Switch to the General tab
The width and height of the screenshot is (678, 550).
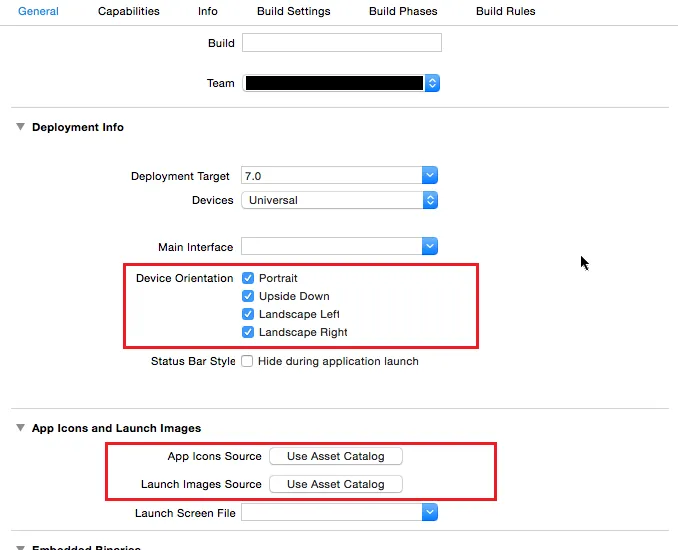pyautogui.click(x=38, y=11)
